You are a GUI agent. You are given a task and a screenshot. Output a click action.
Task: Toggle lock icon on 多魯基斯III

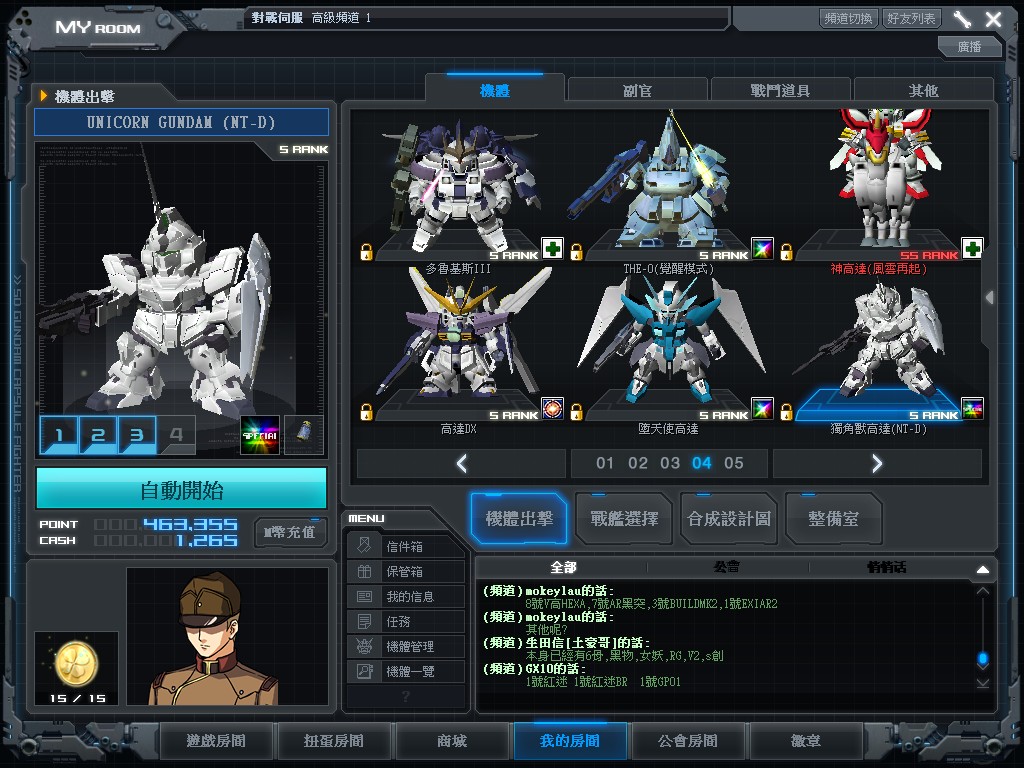366,252
